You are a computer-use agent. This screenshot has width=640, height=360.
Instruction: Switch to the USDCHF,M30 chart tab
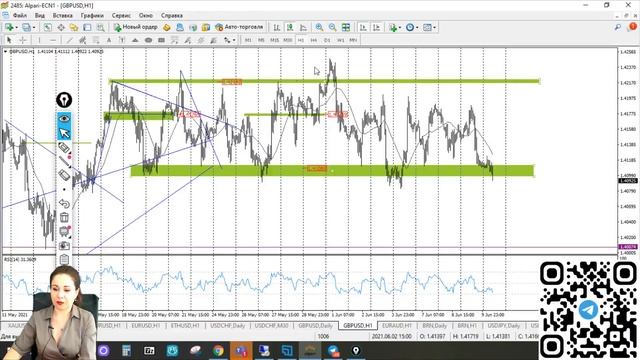[271, 326]
